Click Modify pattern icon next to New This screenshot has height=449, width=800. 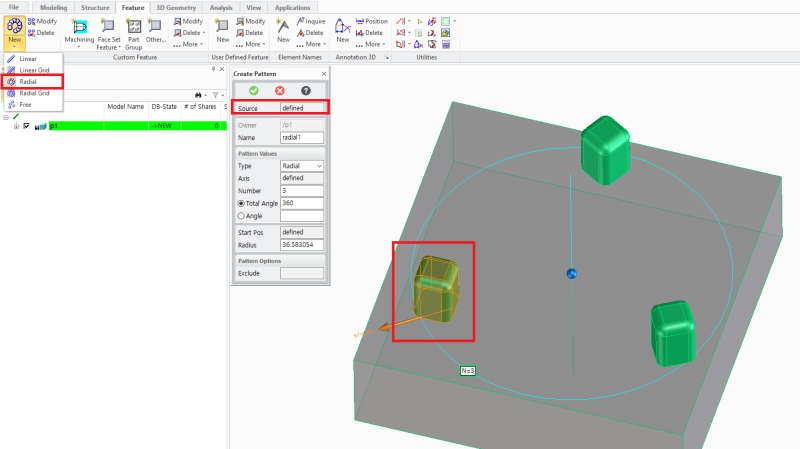pos(42,21)
